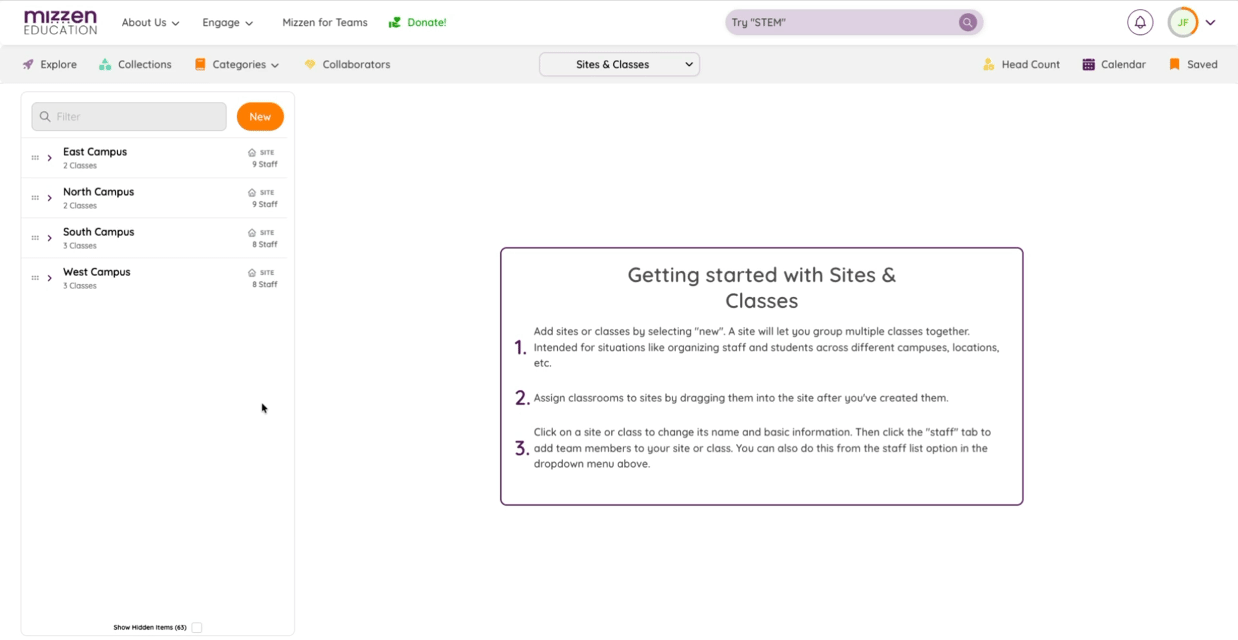
Task: Open the JF user avatar
Action: [x=1183, y=22]
